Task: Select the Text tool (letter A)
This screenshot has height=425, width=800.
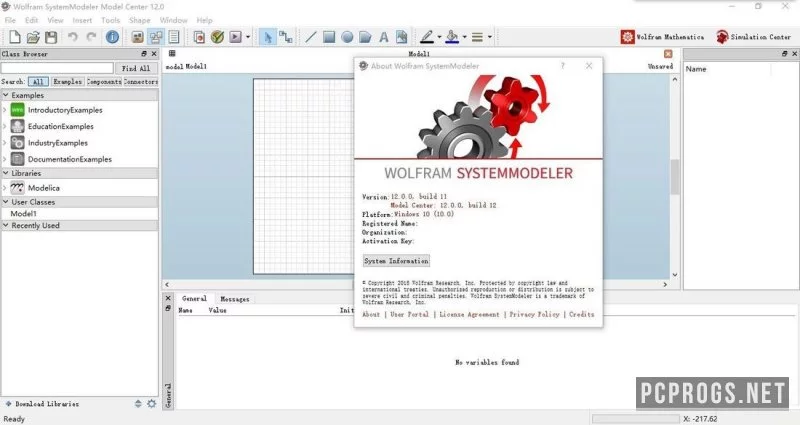Action: (384, 37)
